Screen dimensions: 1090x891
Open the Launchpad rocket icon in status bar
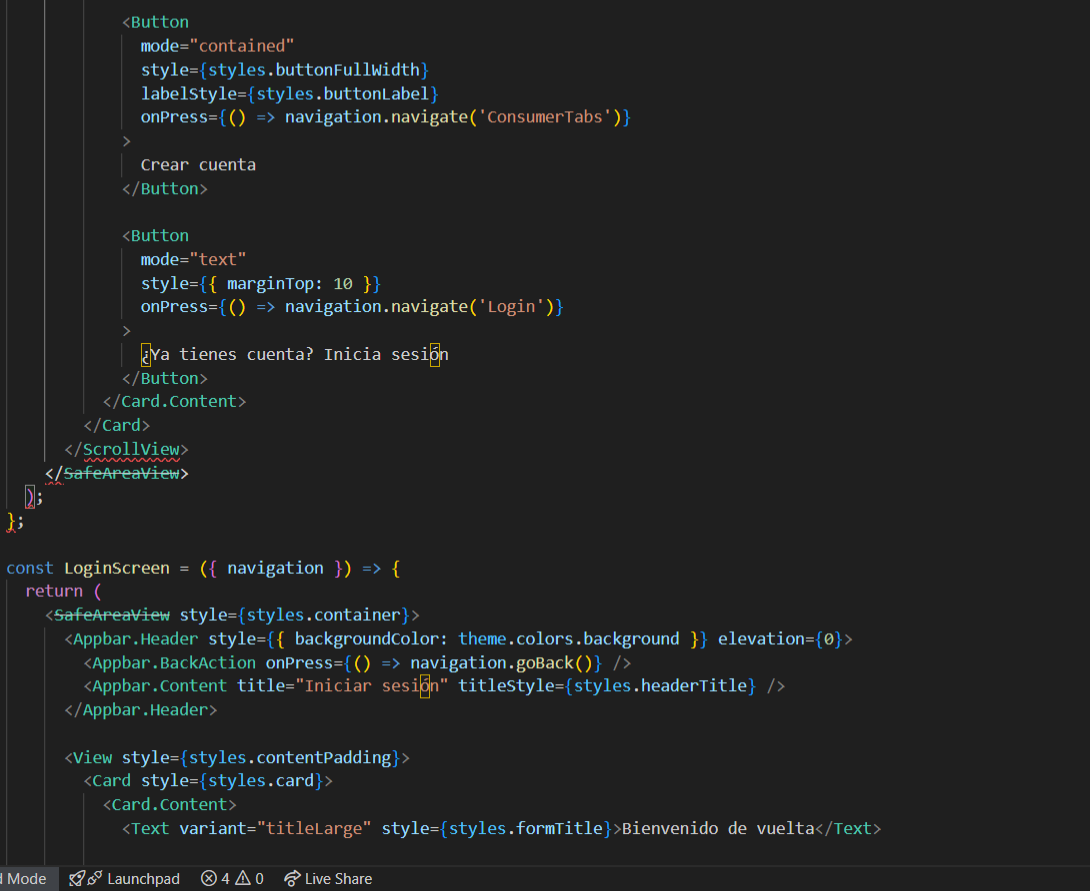click(x=76, y=878)
